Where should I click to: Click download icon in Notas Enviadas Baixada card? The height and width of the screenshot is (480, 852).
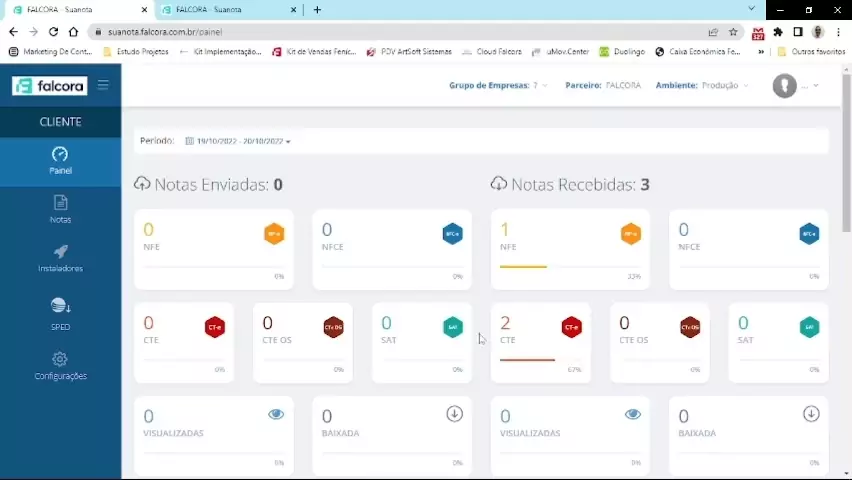pos(454,414)
